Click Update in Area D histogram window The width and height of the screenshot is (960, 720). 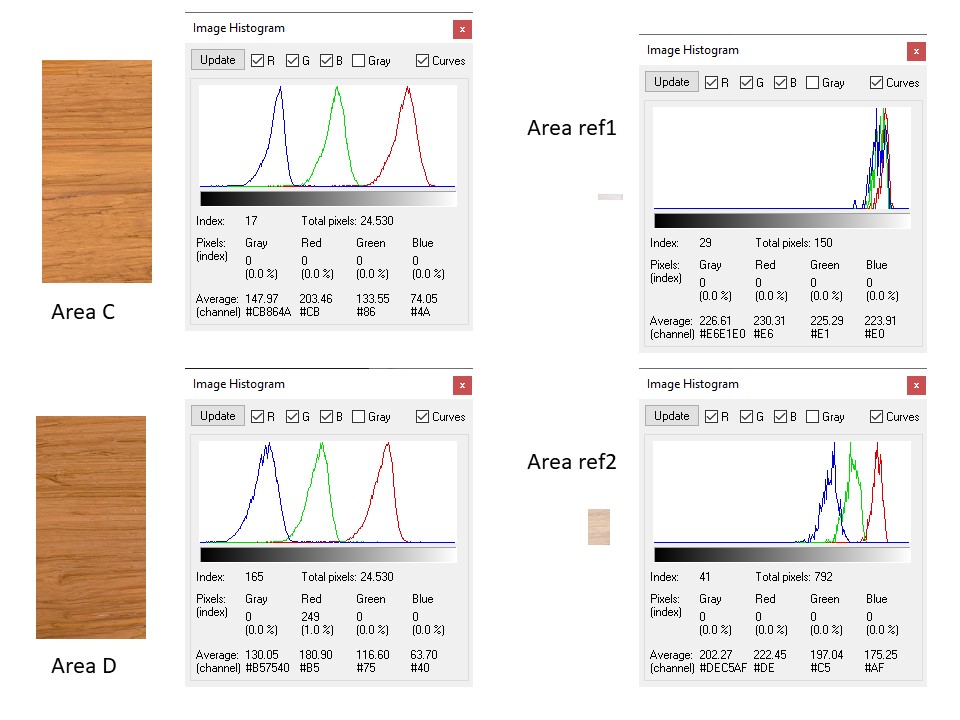click(217, 416)
